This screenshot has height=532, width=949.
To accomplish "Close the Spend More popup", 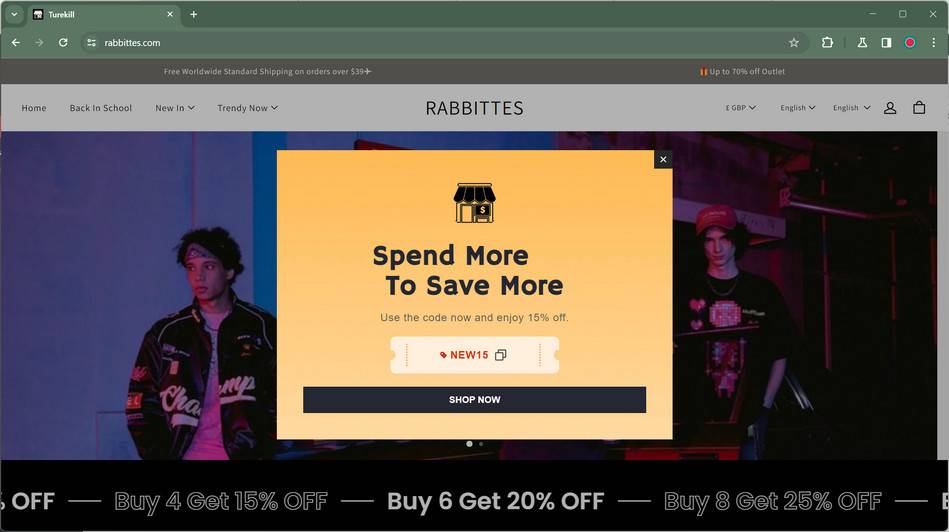I will (x=663, y=159).
